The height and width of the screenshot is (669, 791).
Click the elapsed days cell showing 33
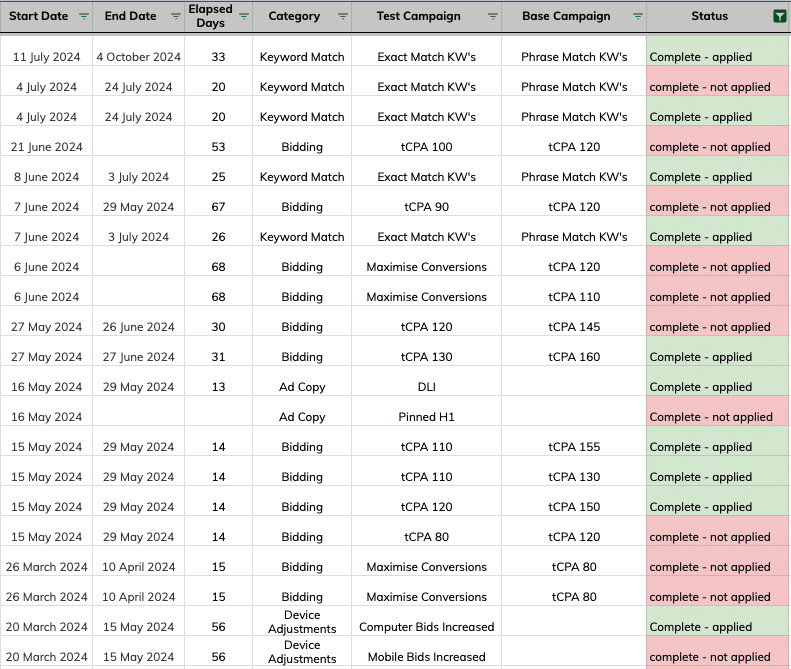click(219, 57)
